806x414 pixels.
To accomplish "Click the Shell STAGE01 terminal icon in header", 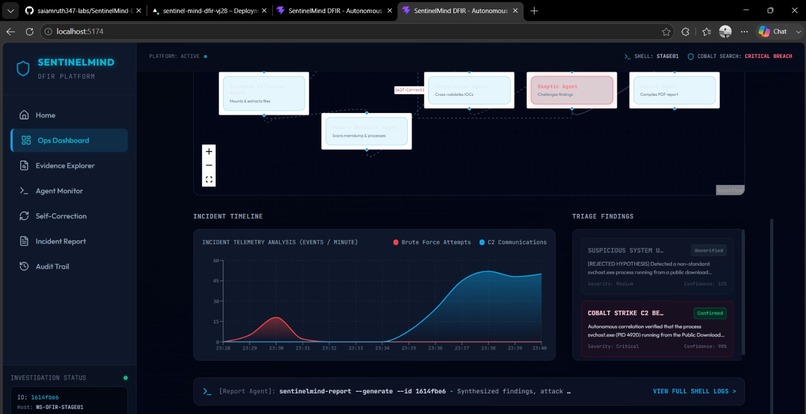I will (627, 57).
